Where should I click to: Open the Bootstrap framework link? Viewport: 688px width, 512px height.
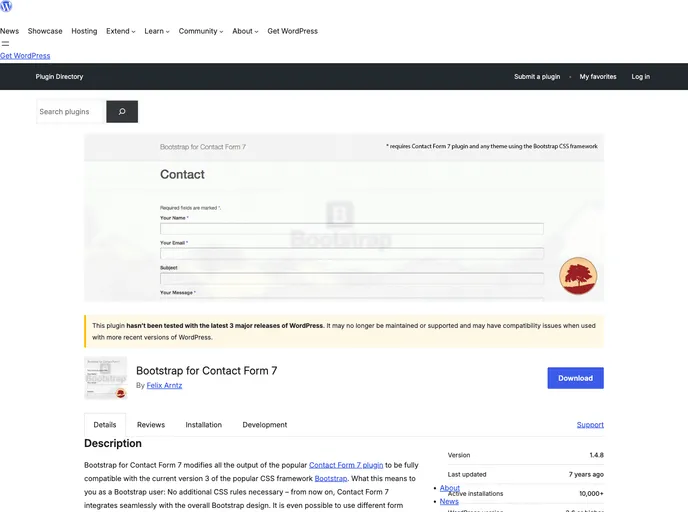point(331,479)
